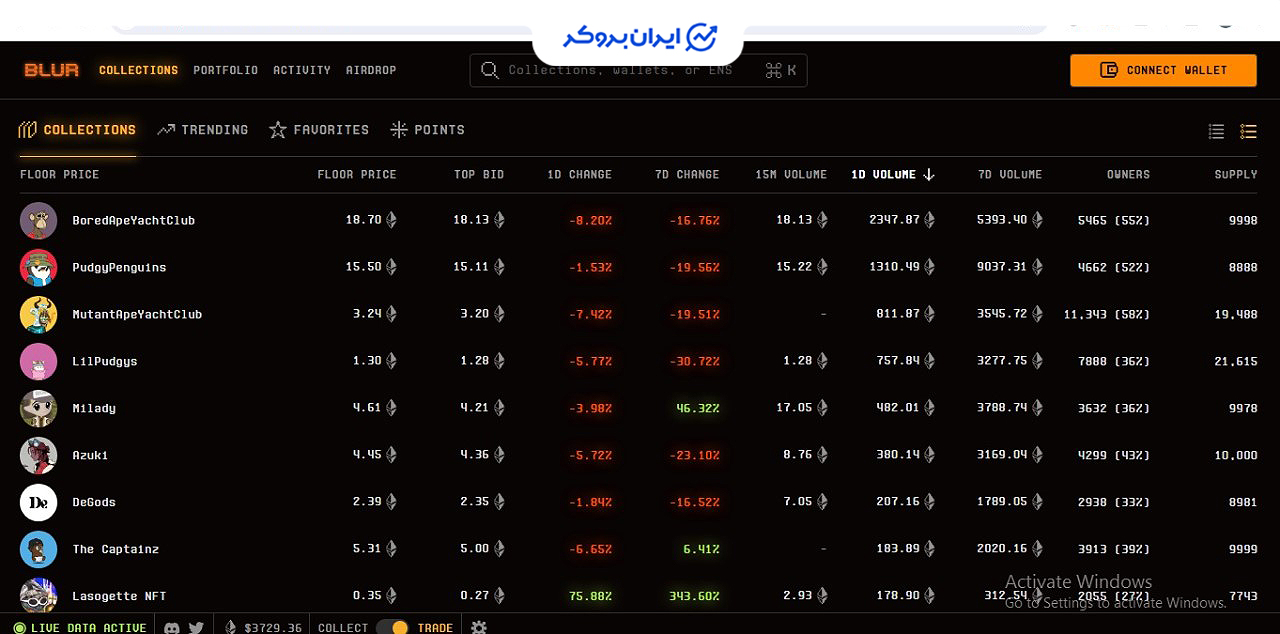This screenshot has width=1280, height=634.
Task: Click the Connect Wallet button
Action: coord(1163,70)
